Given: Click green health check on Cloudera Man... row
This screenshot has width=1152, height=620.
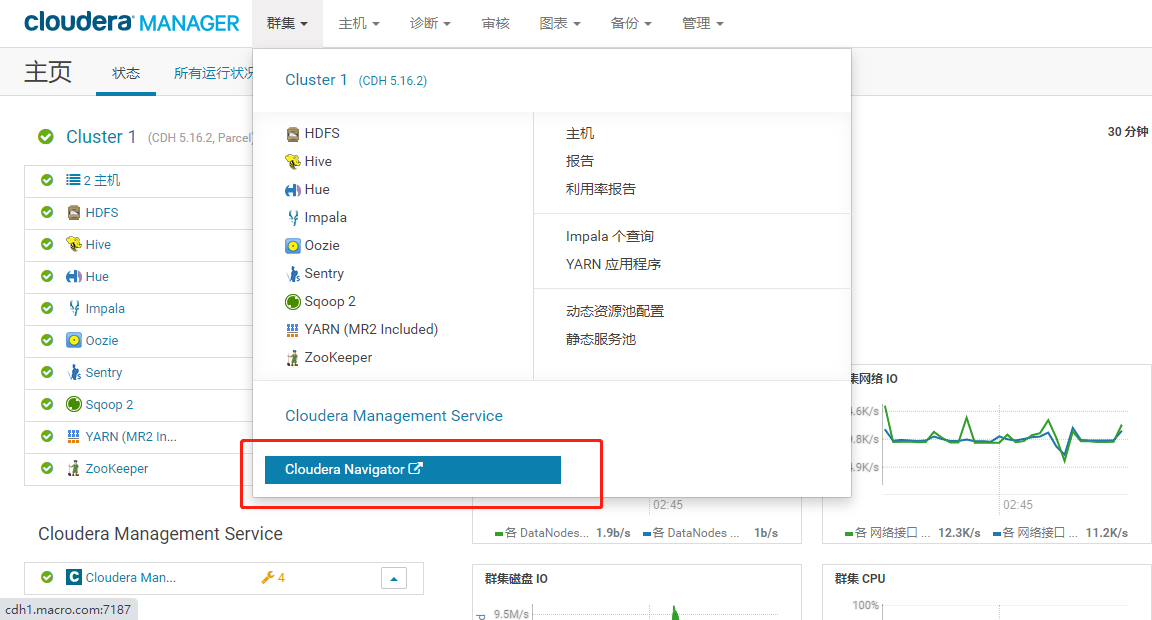Looking at the screenshot, I should [x=47, y=577].
